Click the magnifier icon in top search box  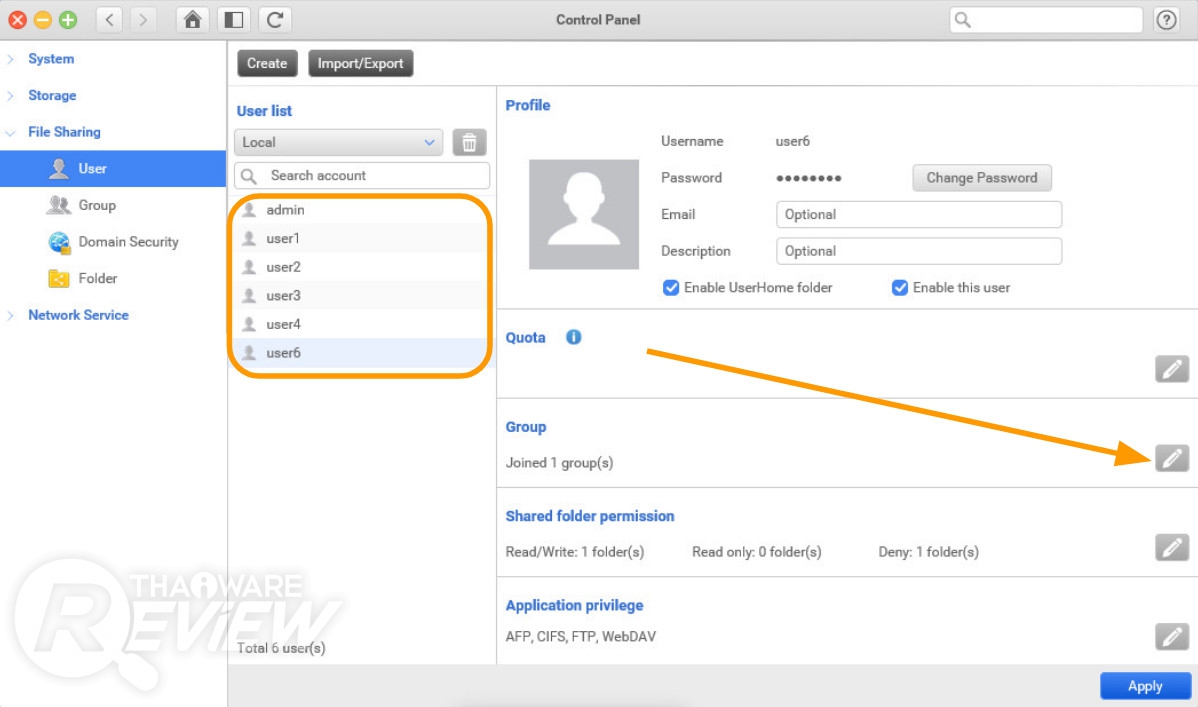pos(963,20)
